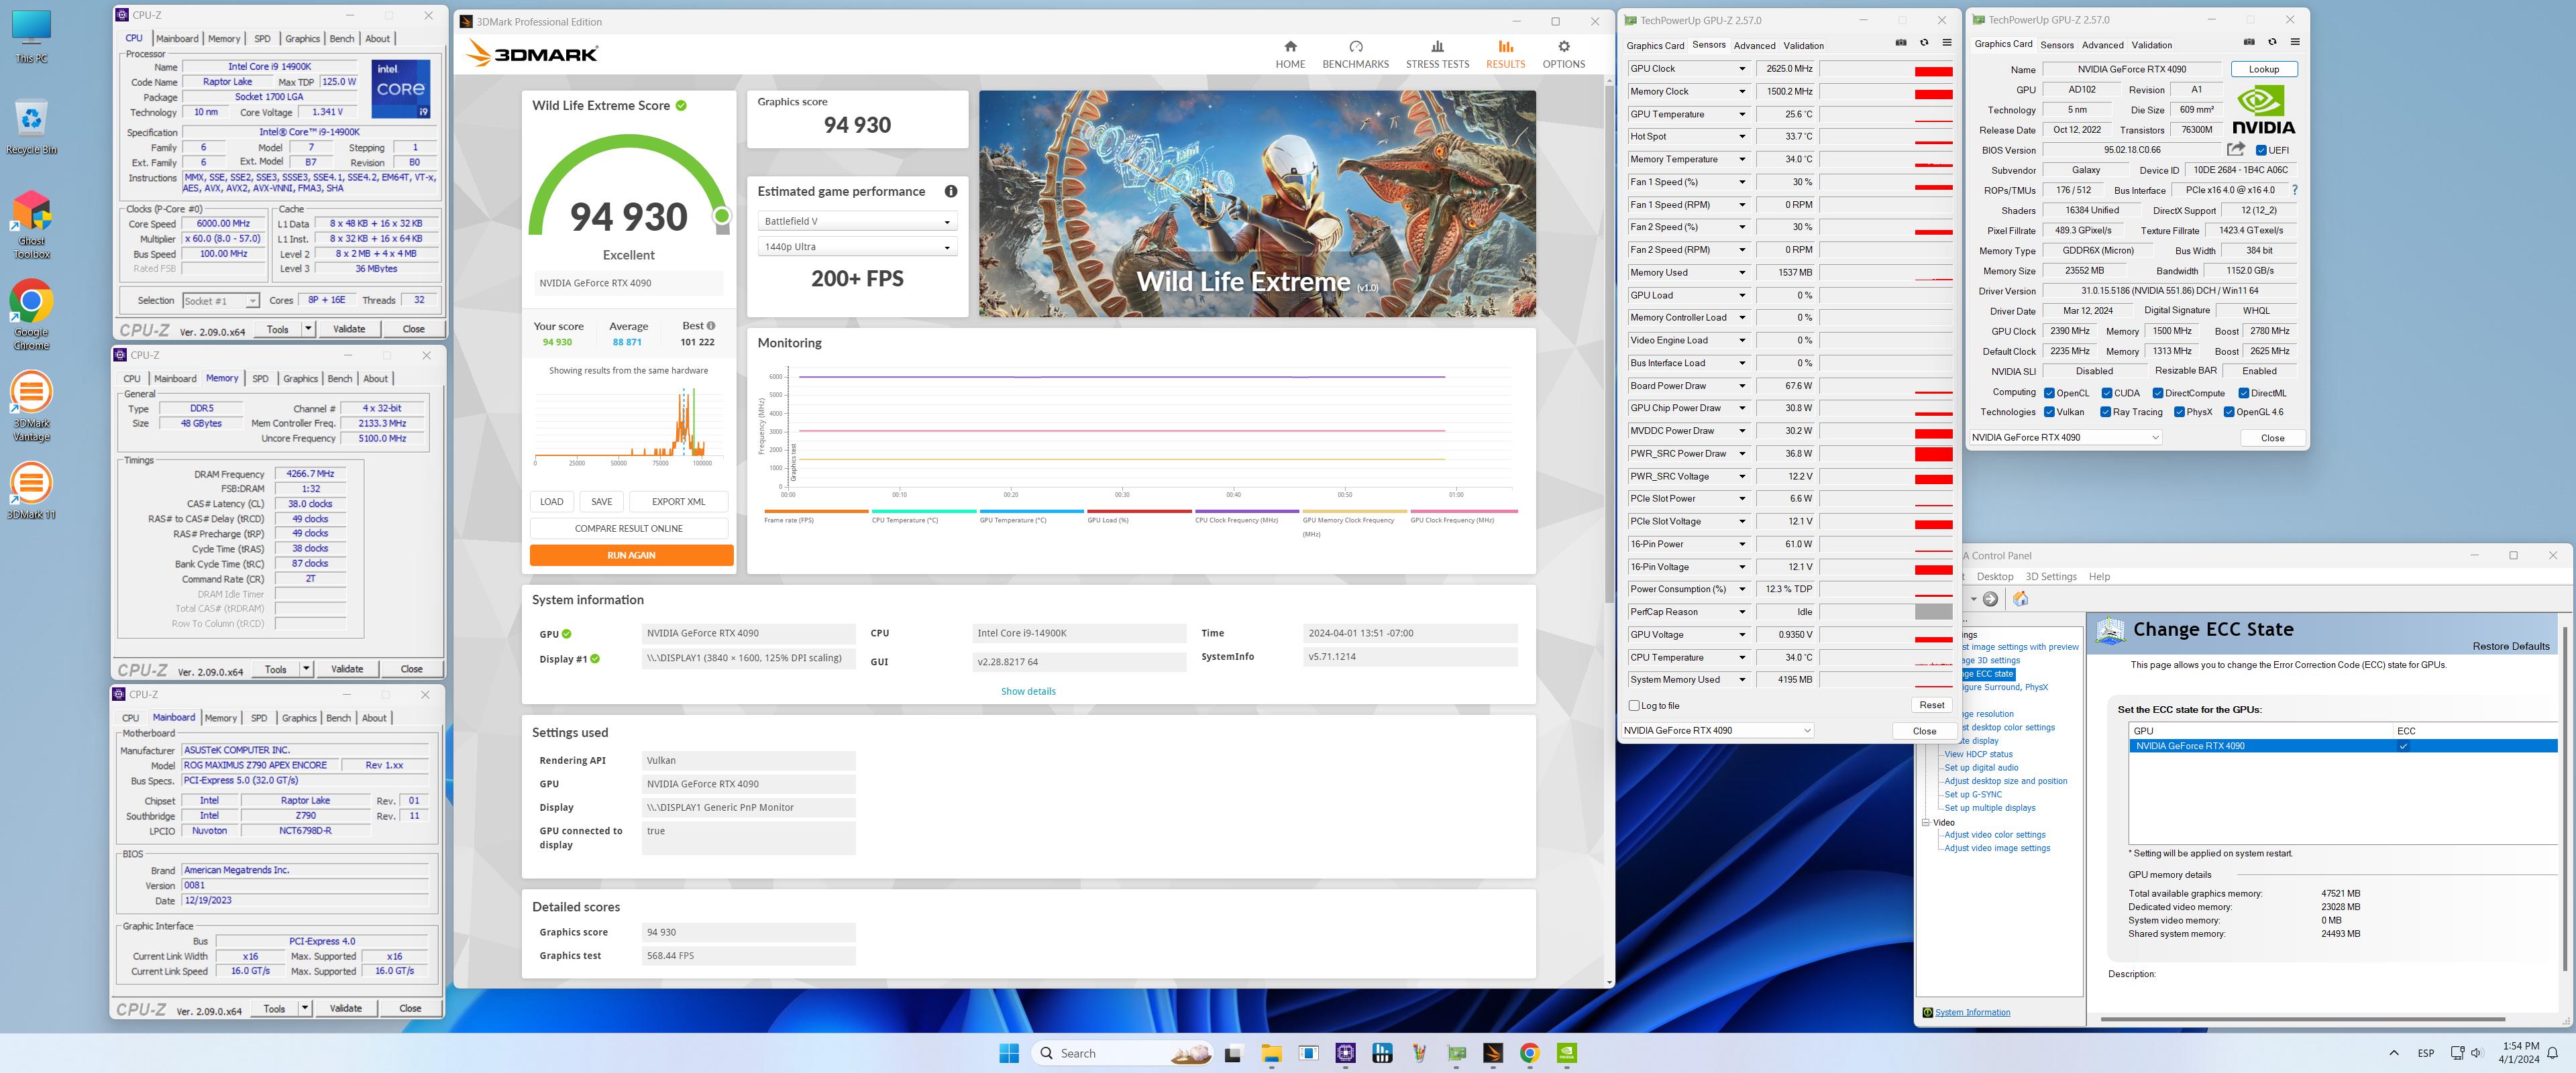Screen dimensions: 2576x1073
Task: Click the HWiNFO icon in the taskbar
Action: click(x=1382, y=1053)
